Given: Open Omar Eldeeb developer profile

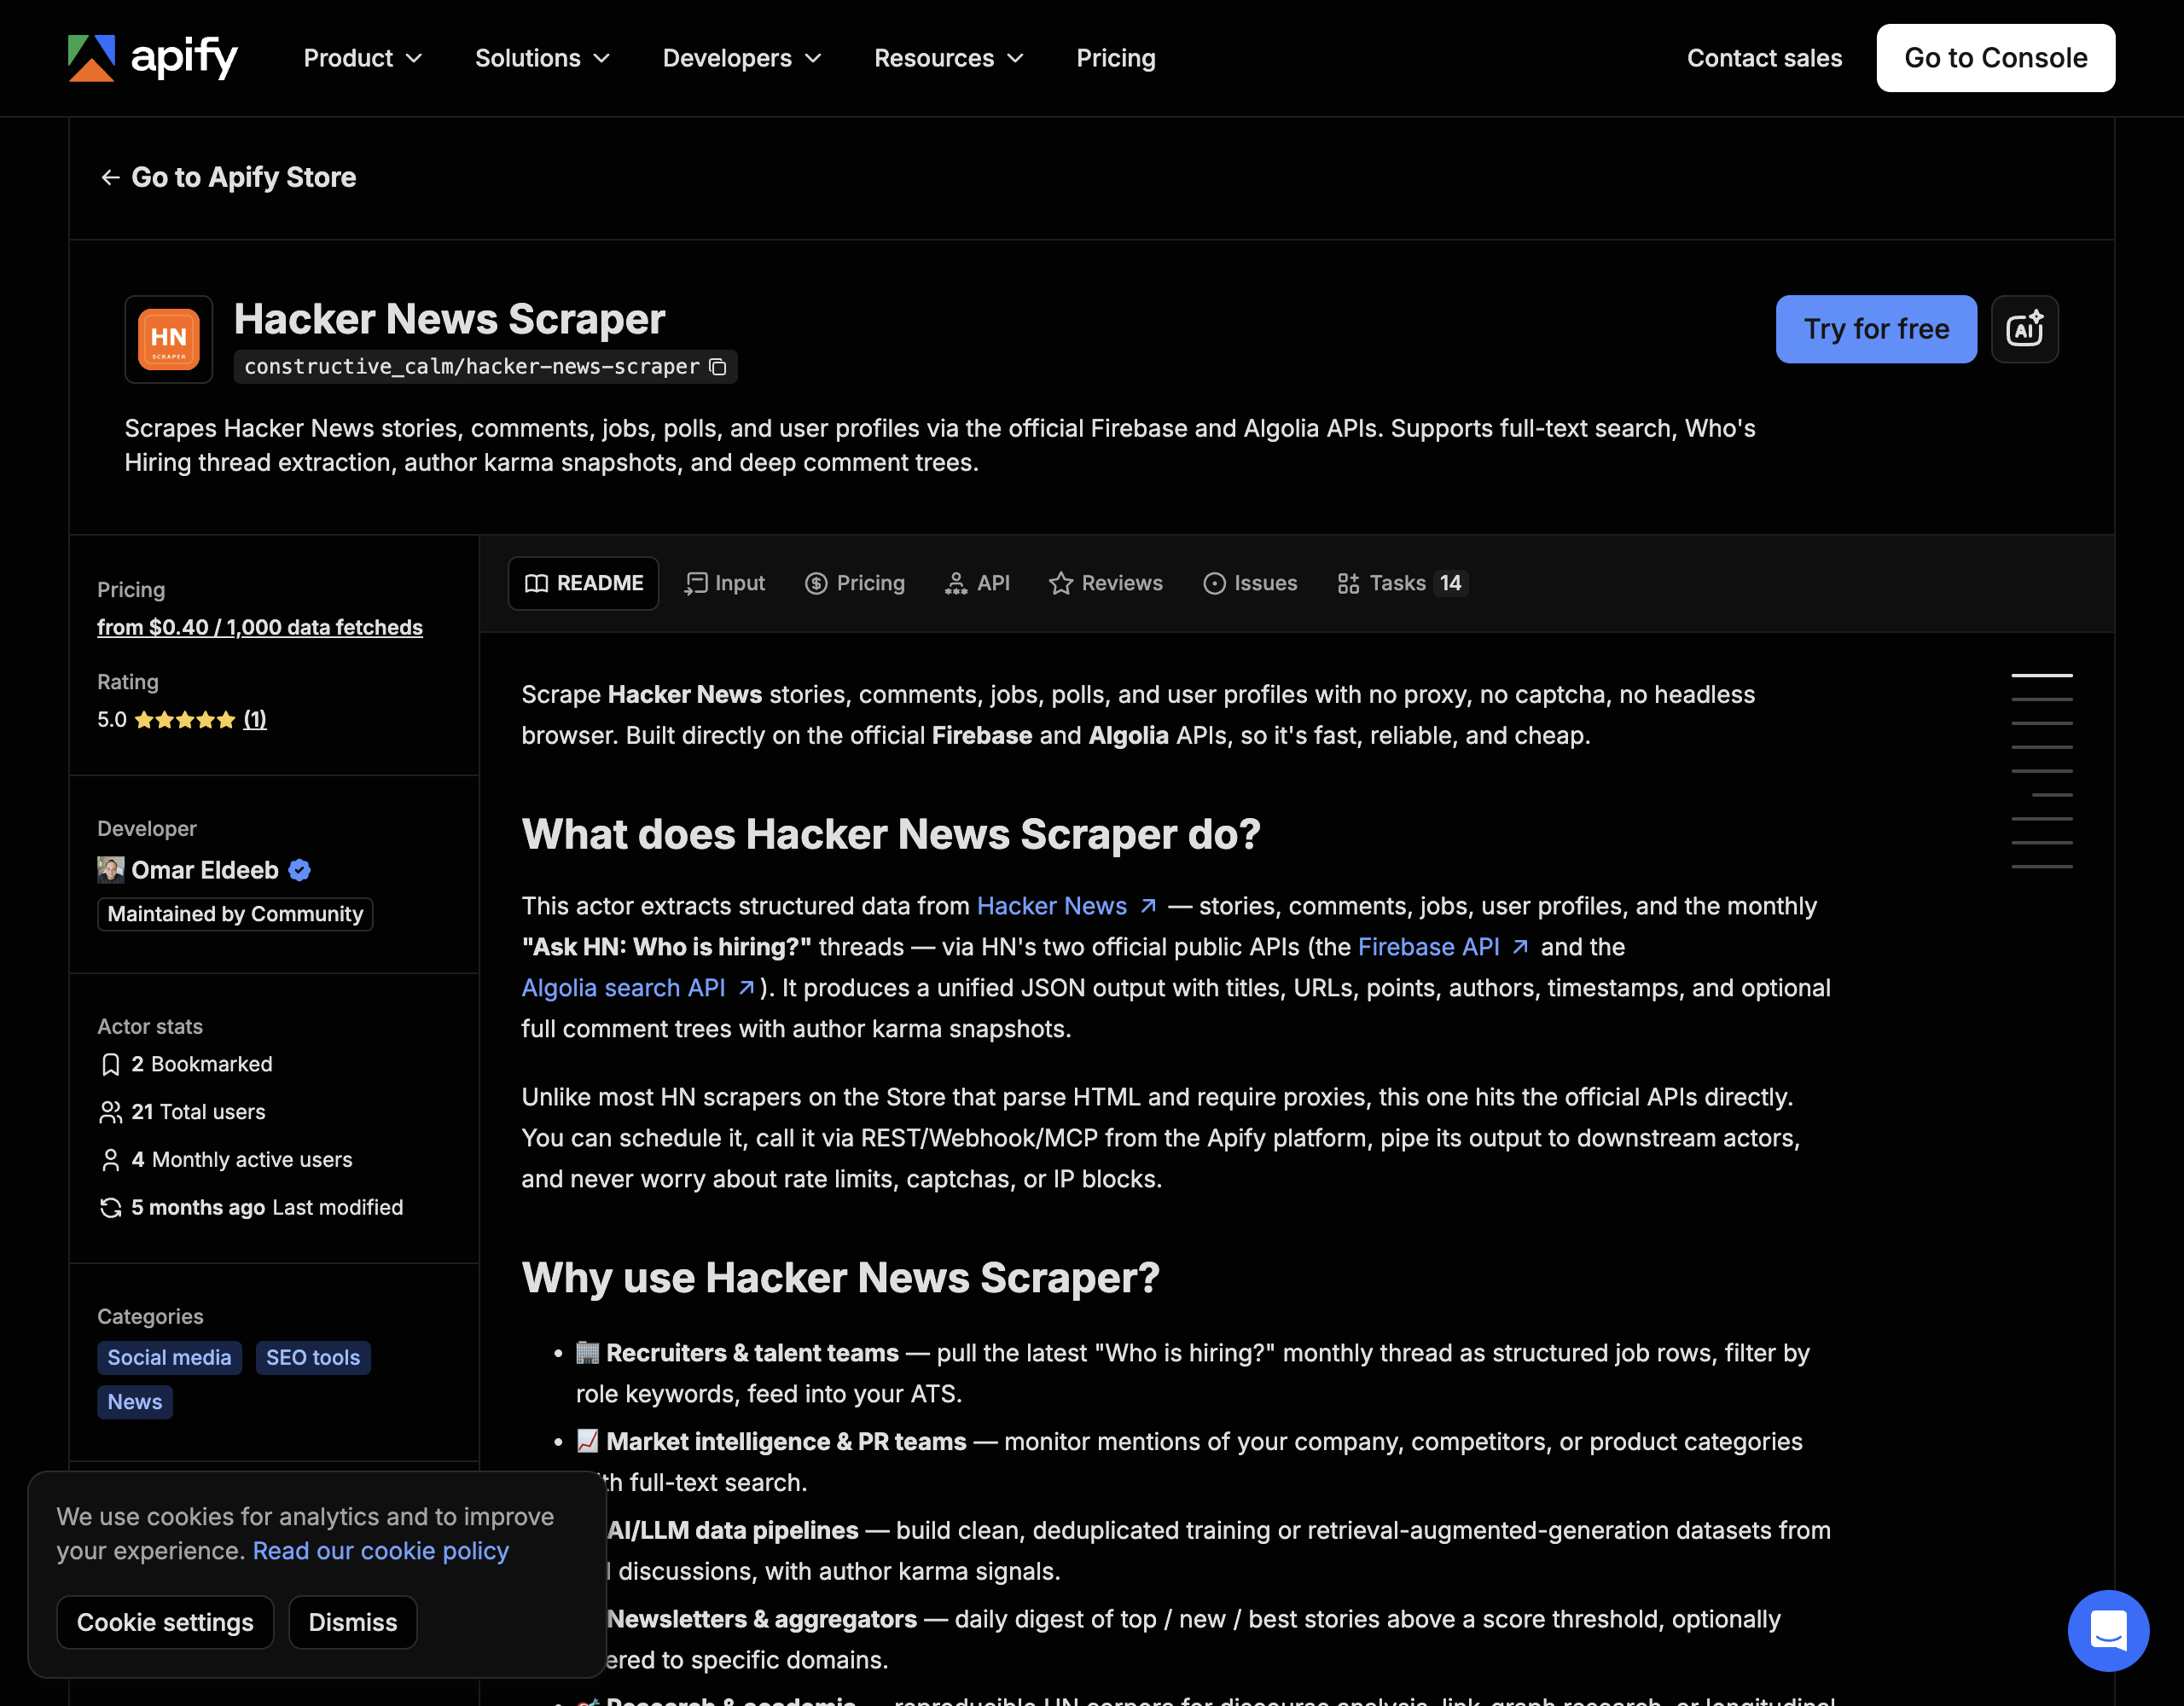Looking at the screenshot, I should [x=205, y=870].
